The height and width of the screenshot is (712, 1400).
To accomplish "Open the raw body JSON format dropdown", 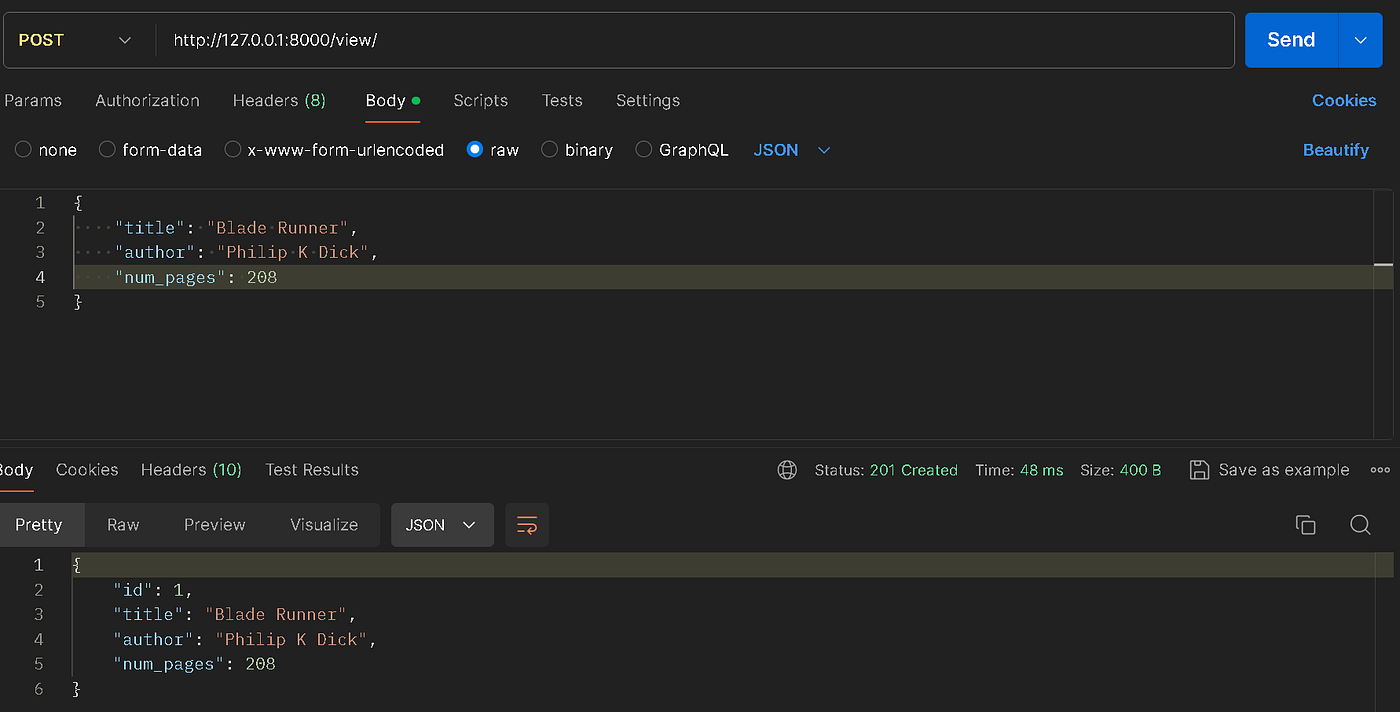I will pyautogui.click(x=792, y=150).
